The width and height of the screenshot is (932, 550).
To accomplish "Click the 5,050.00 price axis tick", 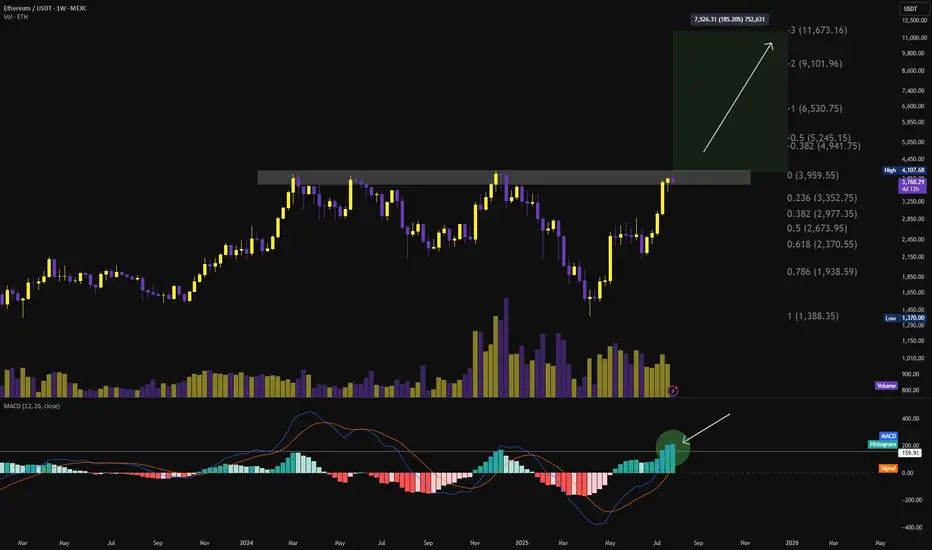I will click(x=914, y=142).
